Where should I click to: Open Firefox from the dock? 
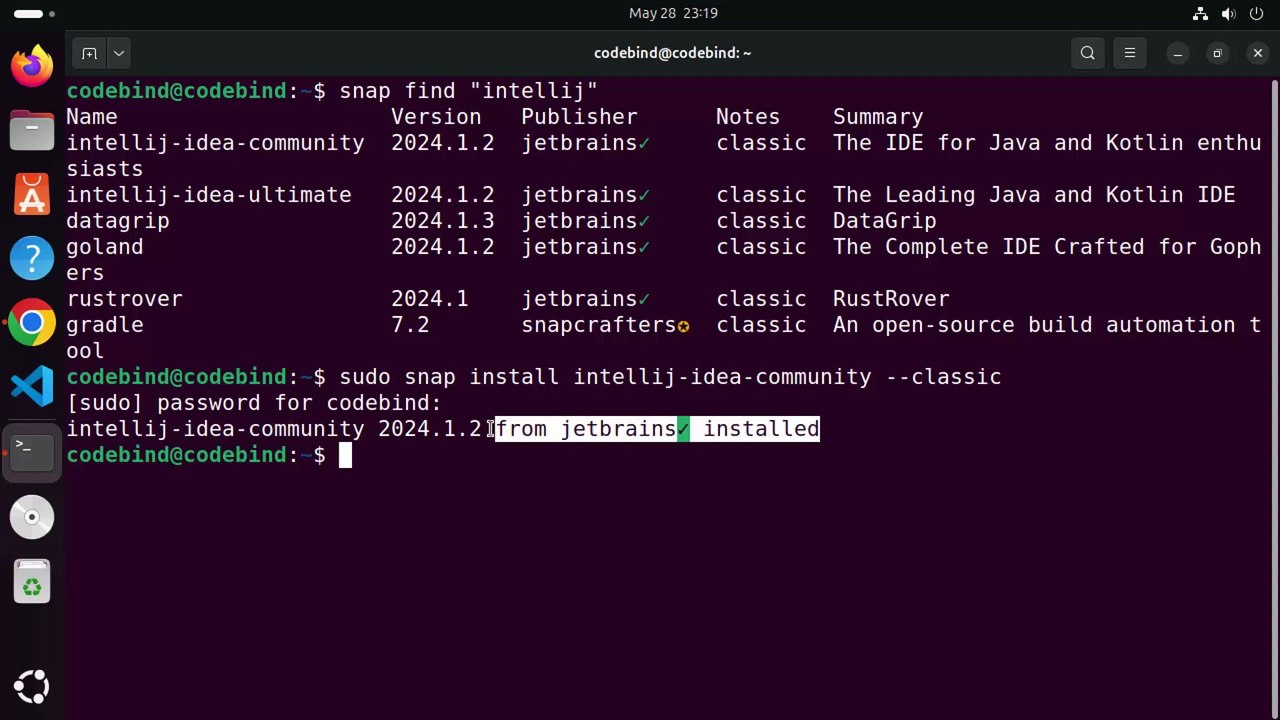click(x=32, y=66)
